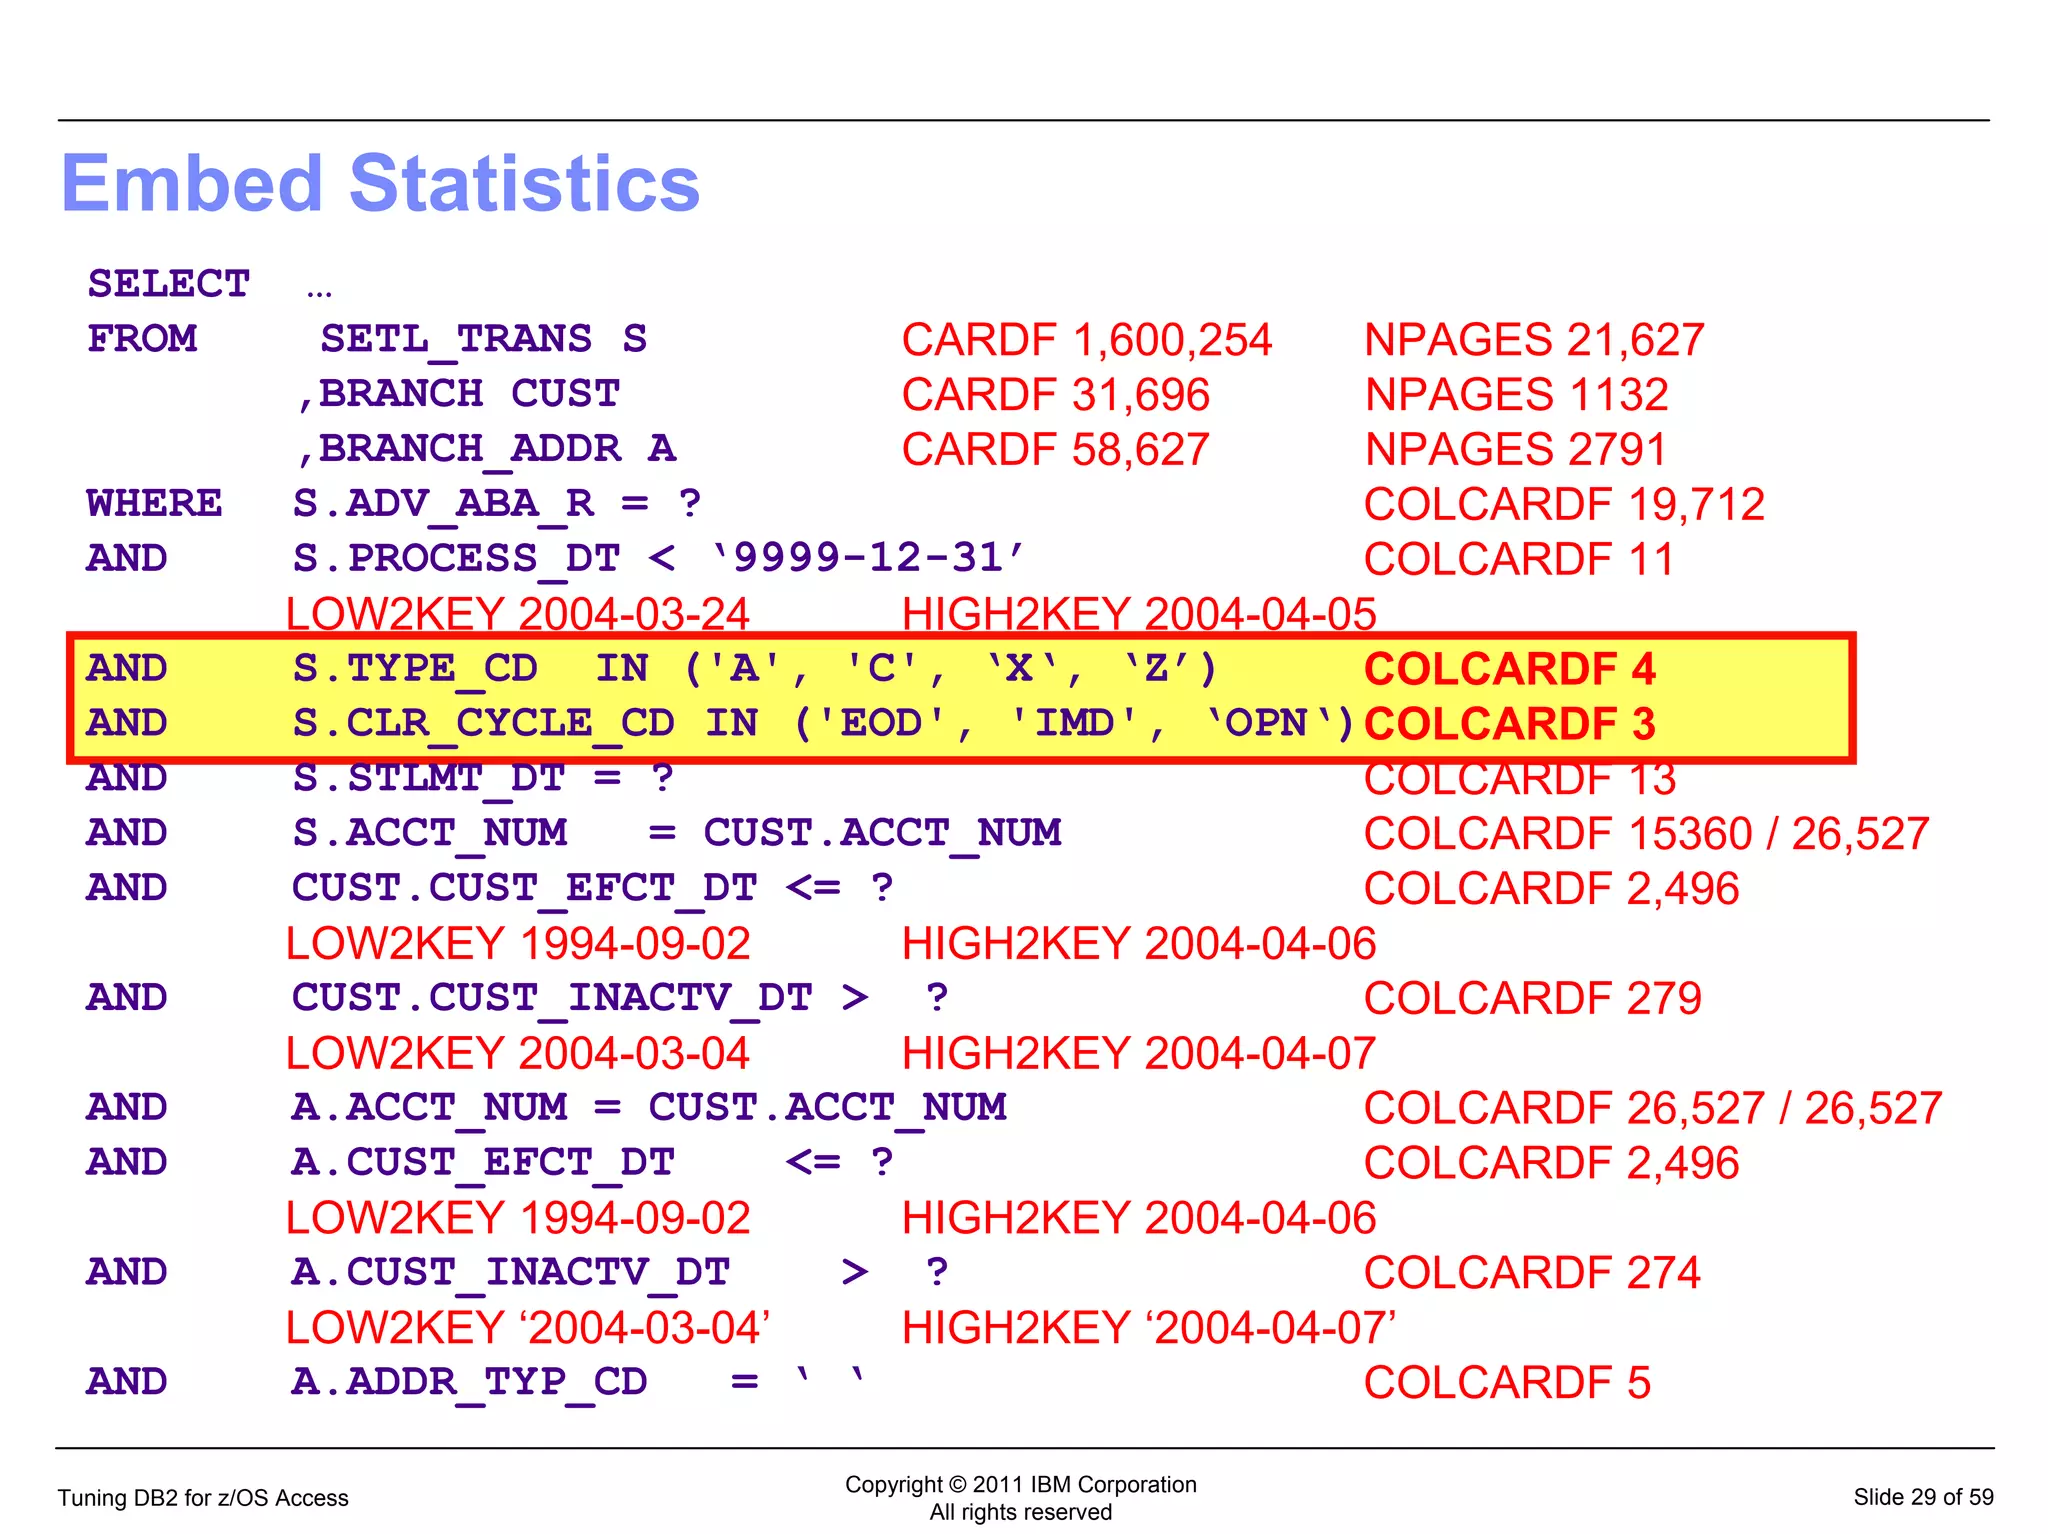Image resolution: width=2048 pixels, height=1534 pixels.
Task: Click 'Copyright © 2011 IBM Corporation' footer
Action: tap(1021, 1484)
